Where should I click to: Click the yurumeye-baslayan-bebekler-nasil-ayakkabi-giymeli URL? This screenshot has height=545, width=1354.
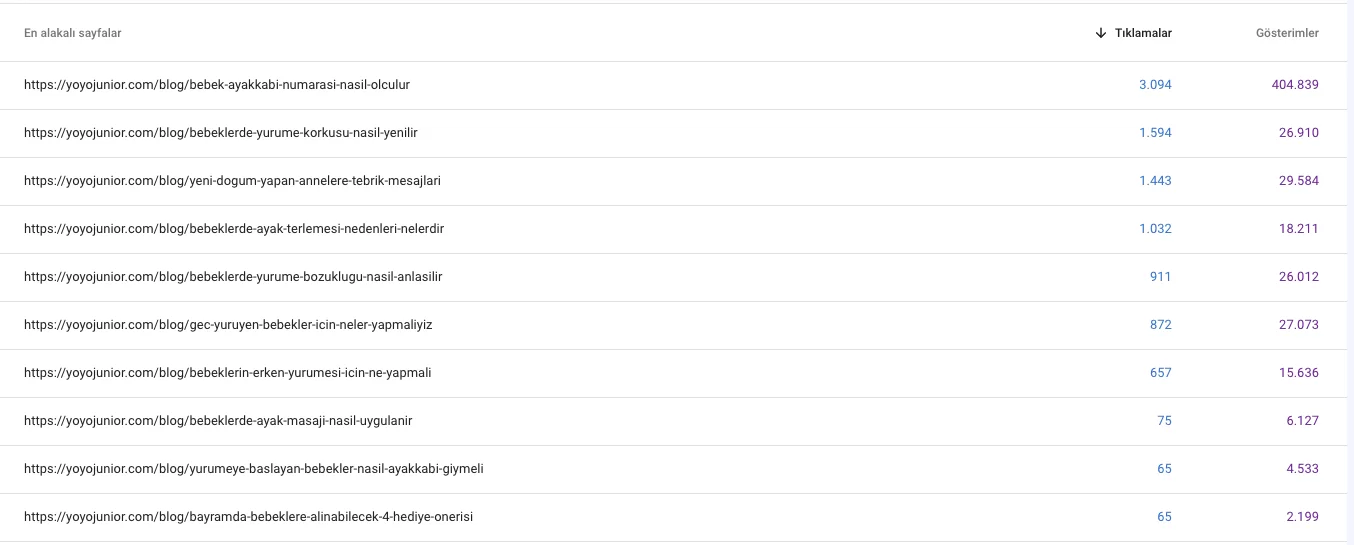pyautogui.click(x=254, y=469)
